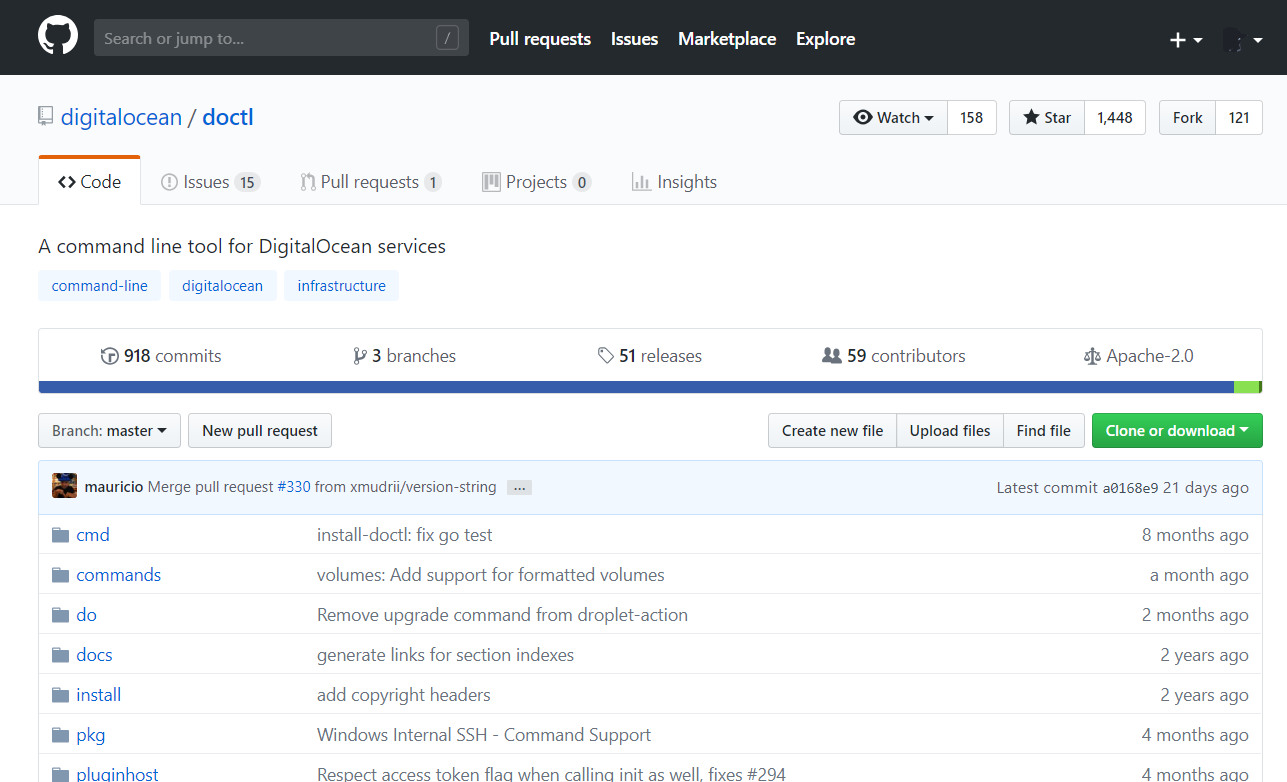The height and width of the screenshot is (782, 1287).
Task: Open the user avatar menu
Action: [1242, 40]
